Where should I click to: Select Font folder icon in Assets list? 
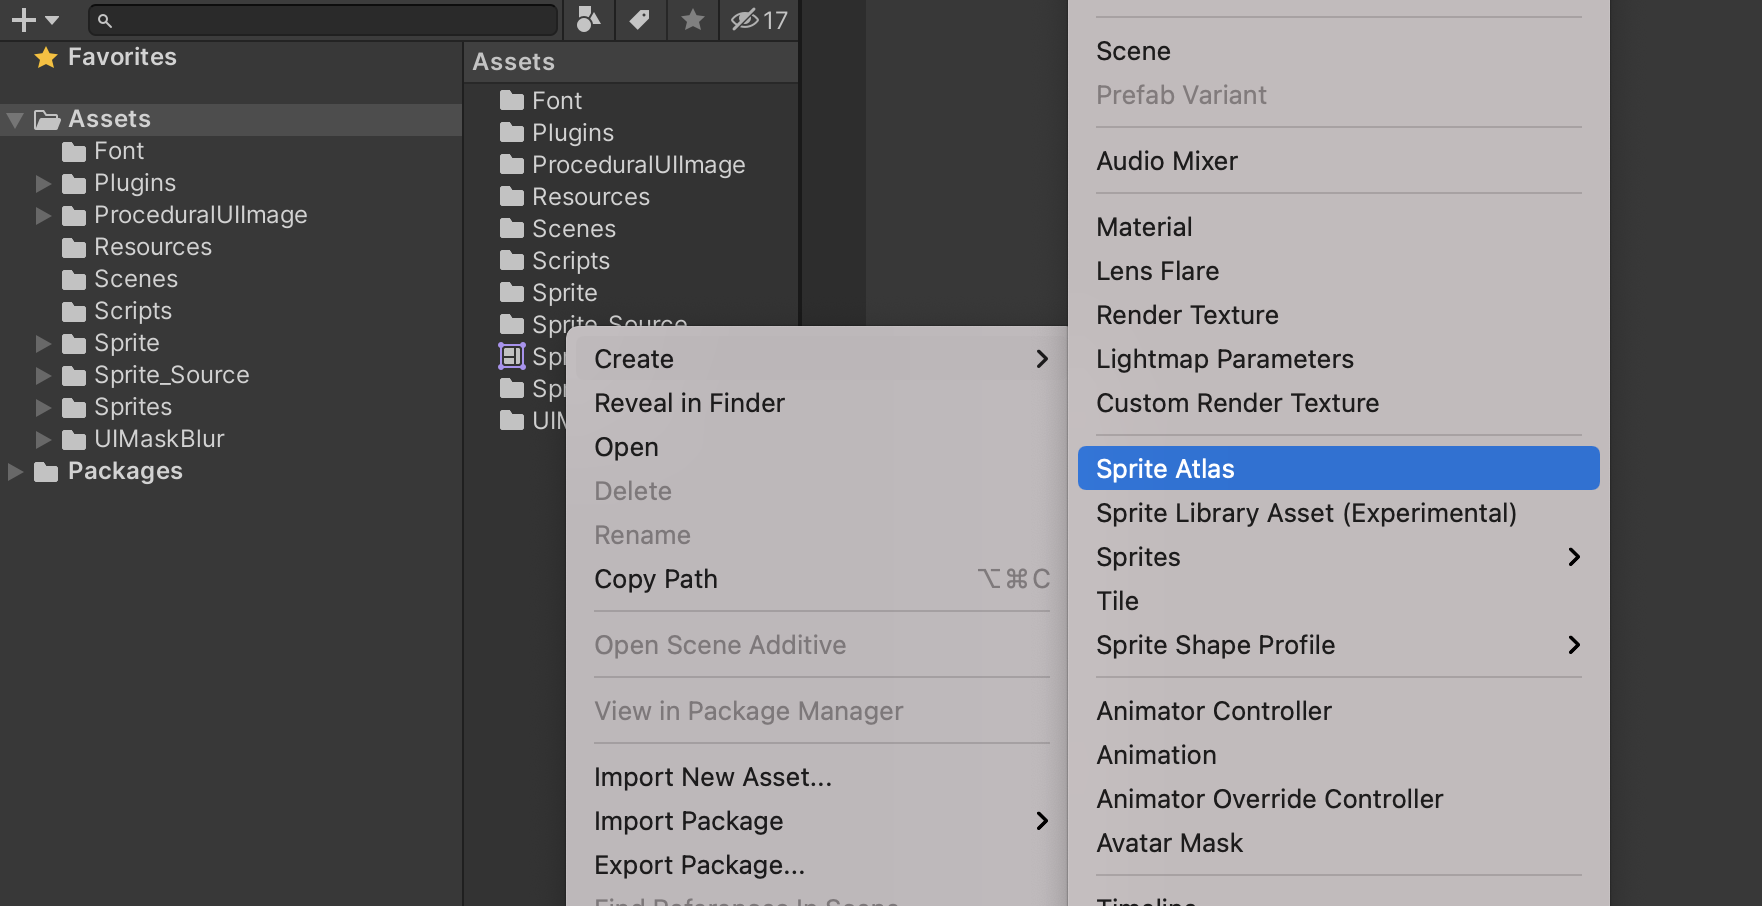pyautogui.click(x=512, y=101)
